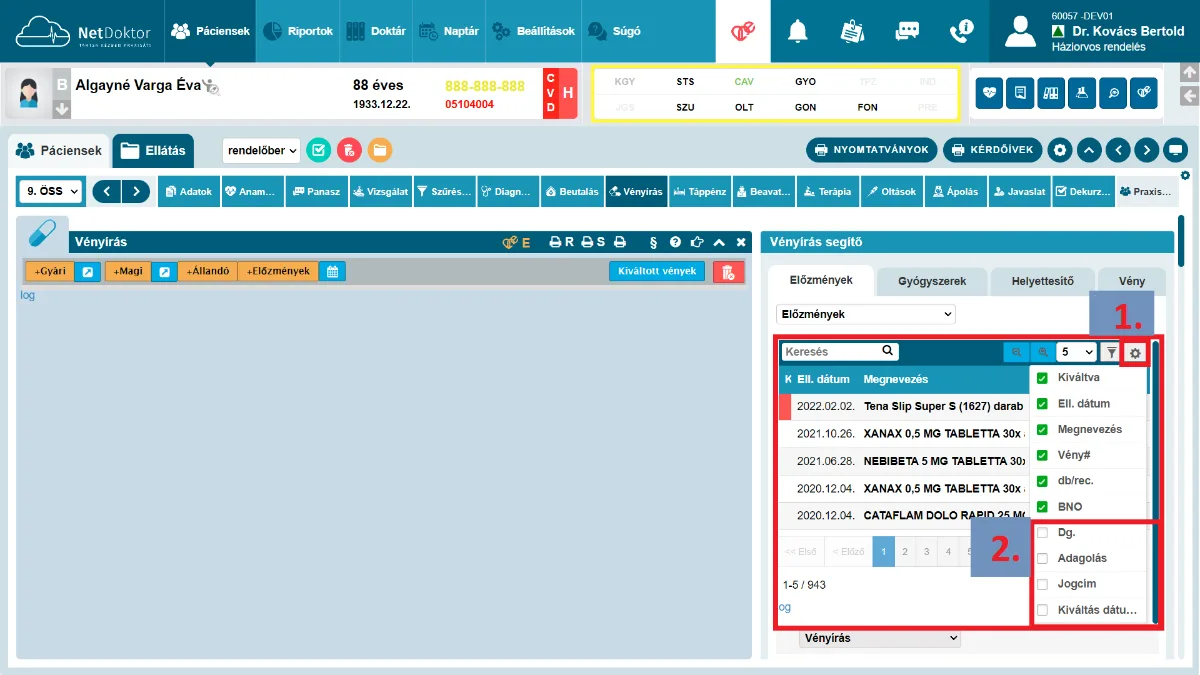Click the +Gyári button
The width and height of the screenshot is (1200, 675).
tap(50, 271)
